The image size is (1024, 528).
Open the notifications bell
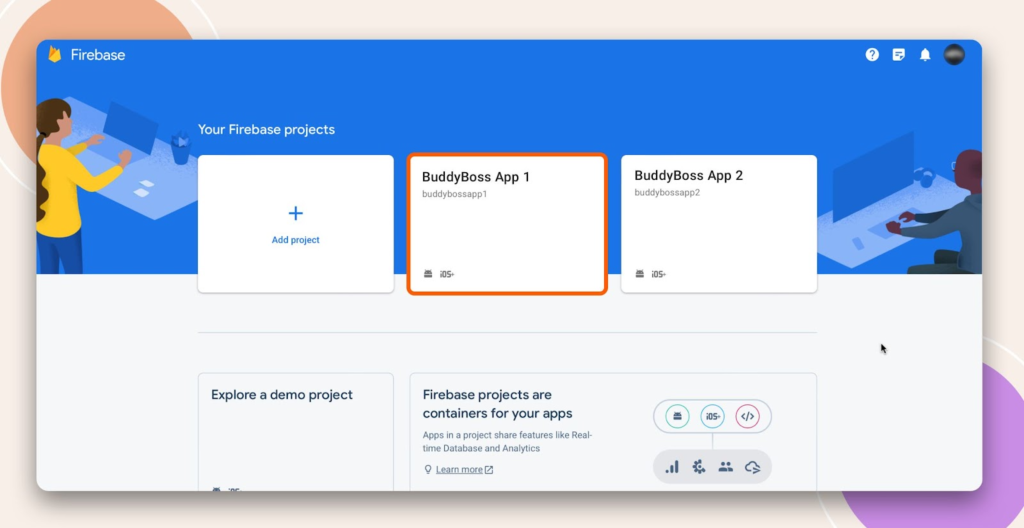[x=925, y=55]
